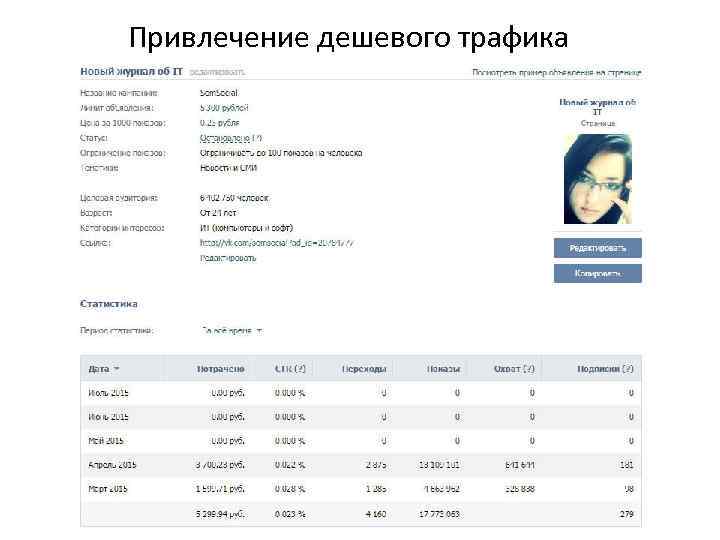Click the 'Страница' label under ad title
This screenshot has height=540, width=720.
pos(597,123)
